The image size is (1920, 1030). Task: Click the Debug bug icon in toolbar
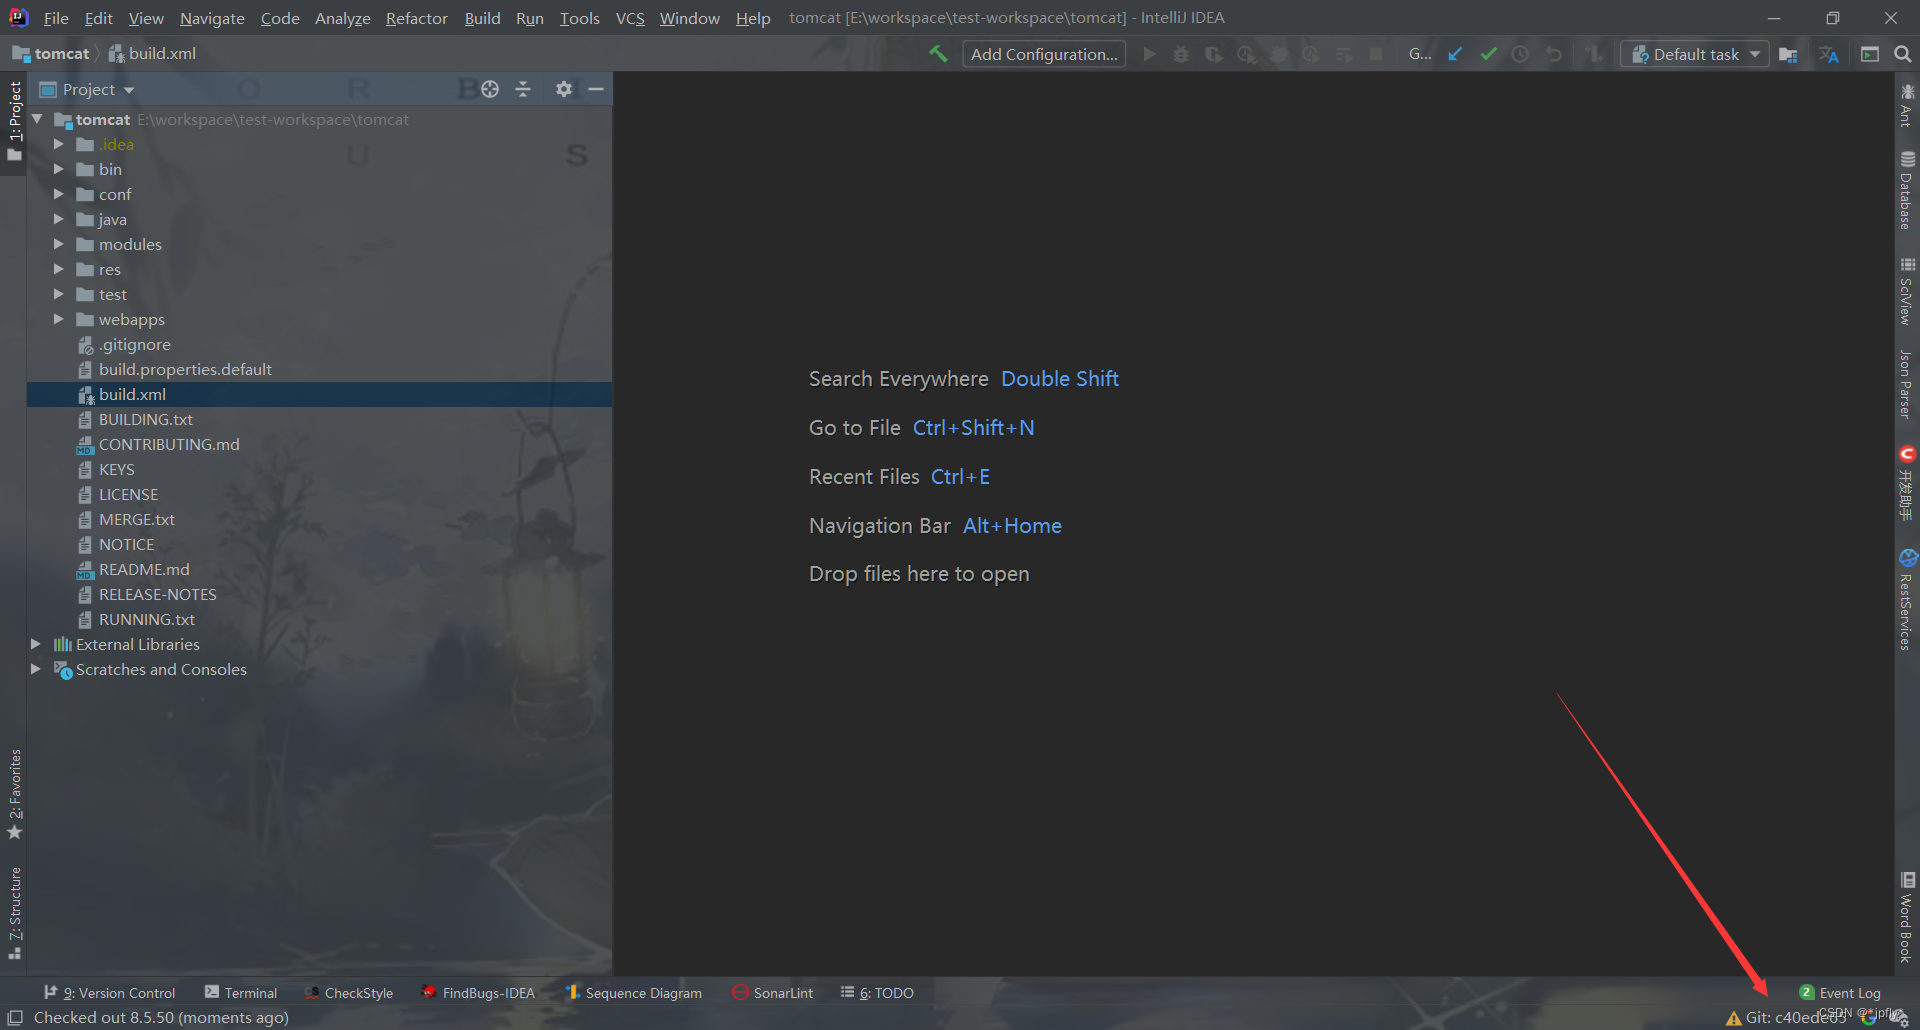point(1181,54)
